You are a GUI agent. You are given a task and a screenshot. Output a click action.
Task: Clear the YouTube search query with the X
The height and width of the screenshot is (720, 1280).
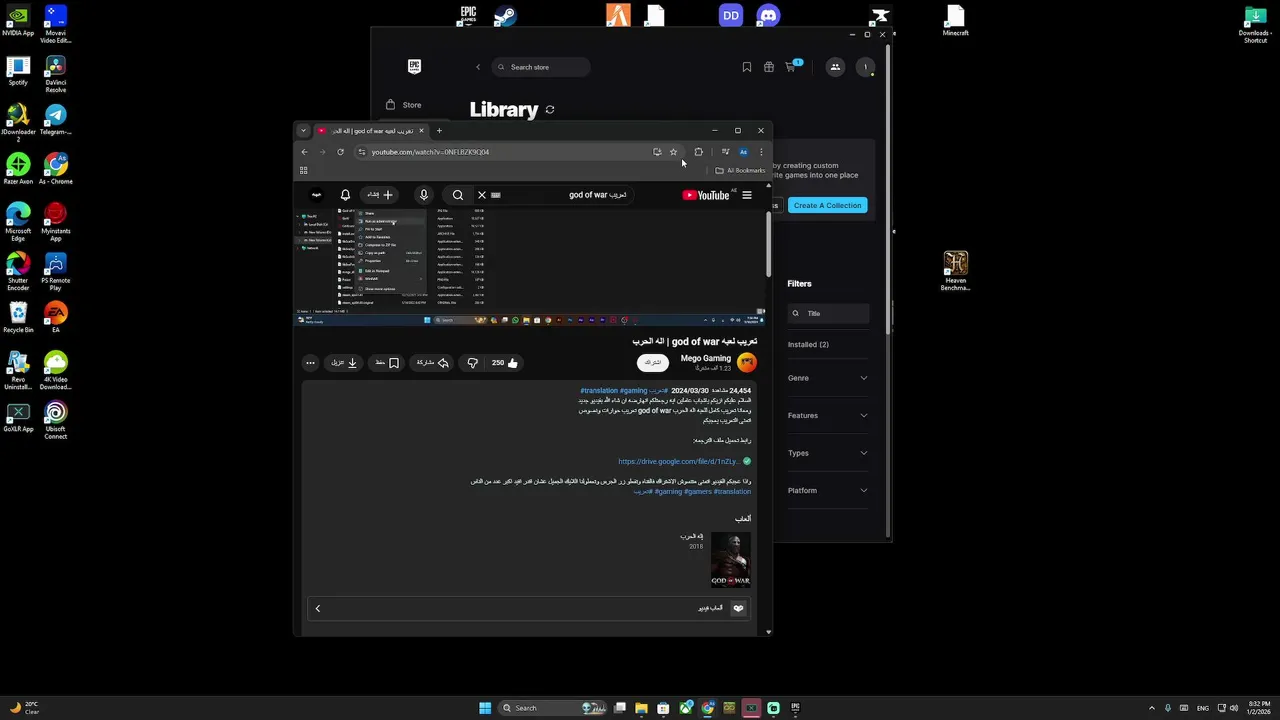pos(481,195)
